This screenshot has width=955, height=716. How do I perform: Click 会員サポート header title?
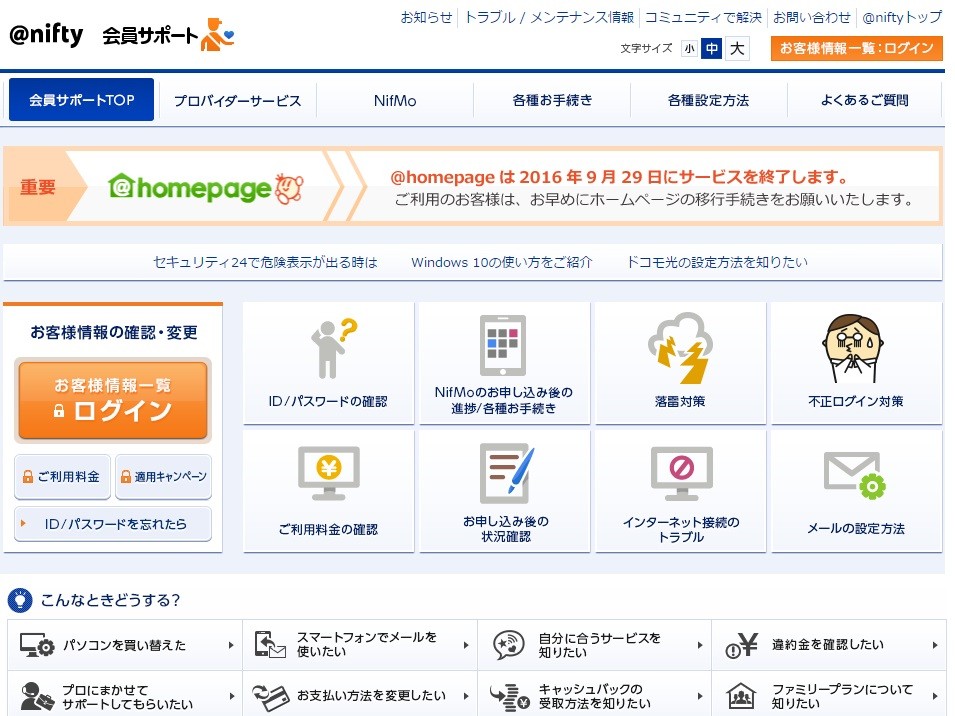(x=150, y=35)
